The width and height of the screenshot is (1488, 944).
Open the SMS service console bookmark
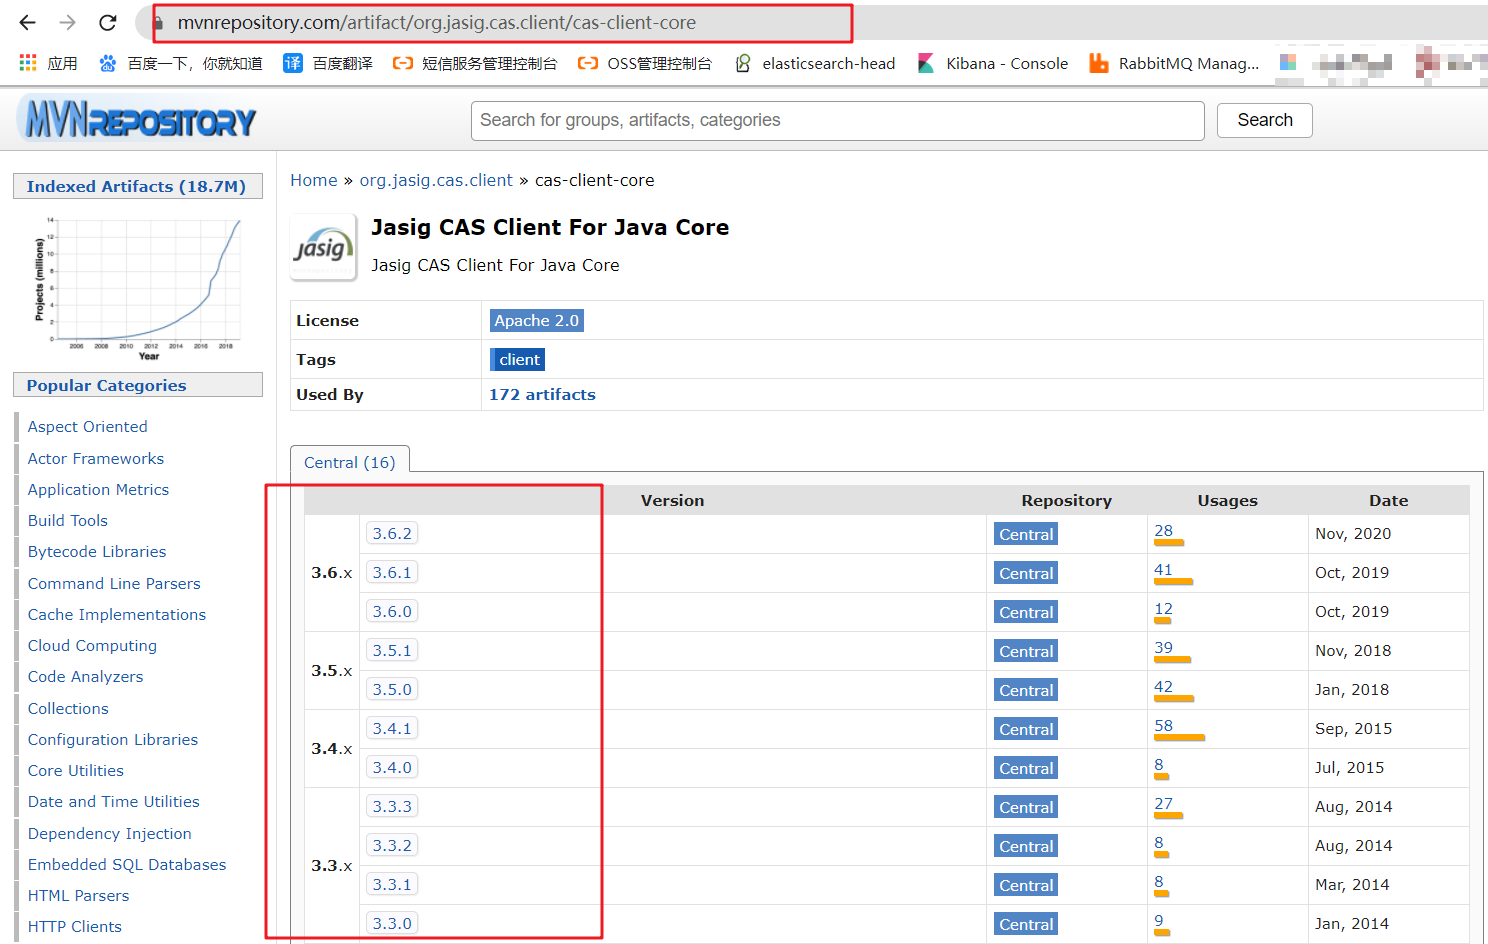(475, 63)
